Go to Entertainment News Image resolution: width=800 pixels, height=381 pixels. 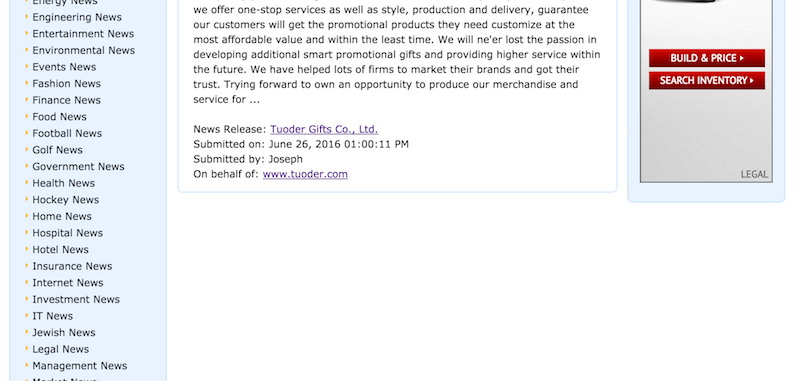83,34
